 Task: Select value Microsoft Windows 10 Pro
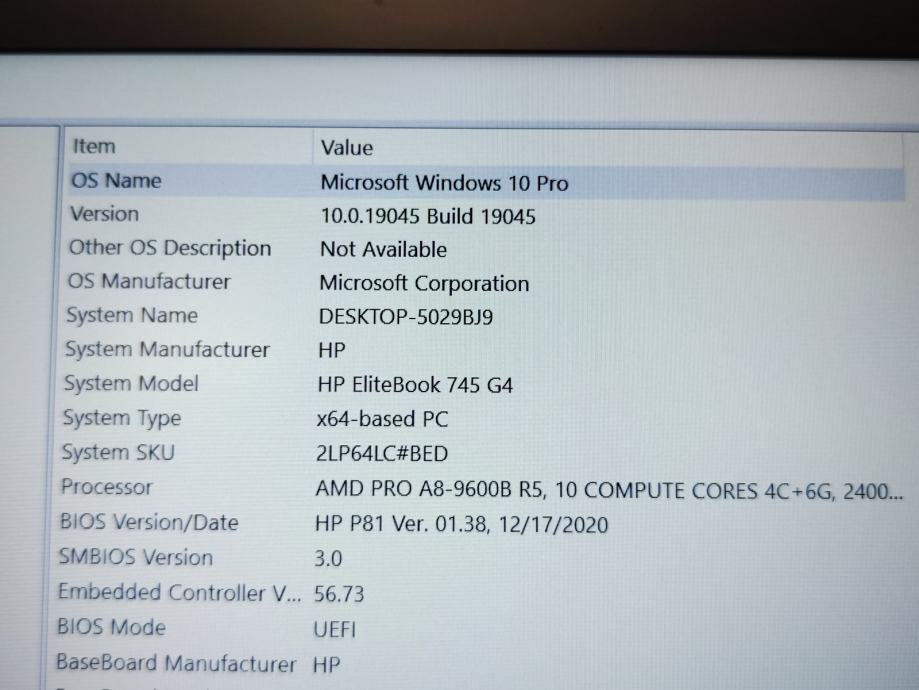tap(444, 183)
